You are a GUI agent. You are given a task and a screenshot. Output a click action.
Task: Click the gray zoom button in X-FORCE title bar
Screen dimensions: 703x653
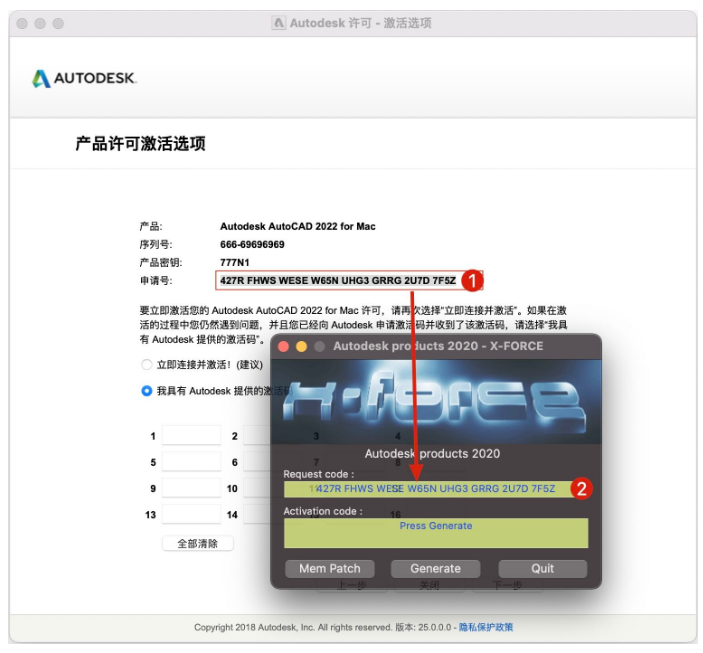tap(319, 346)
